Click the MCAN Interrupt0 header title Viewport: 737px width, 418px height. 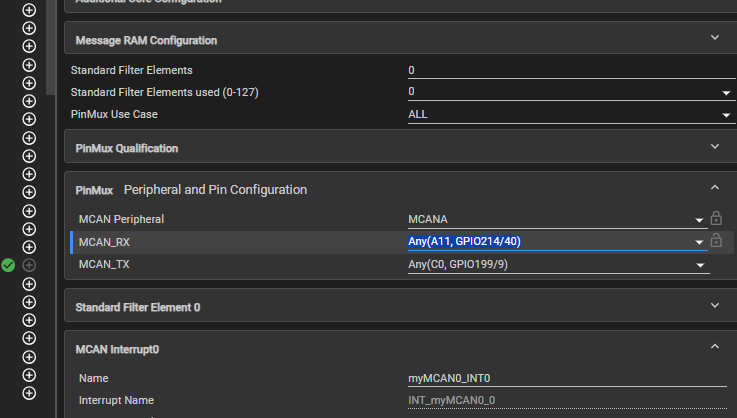pyautogui.click(x=117, y=350)
